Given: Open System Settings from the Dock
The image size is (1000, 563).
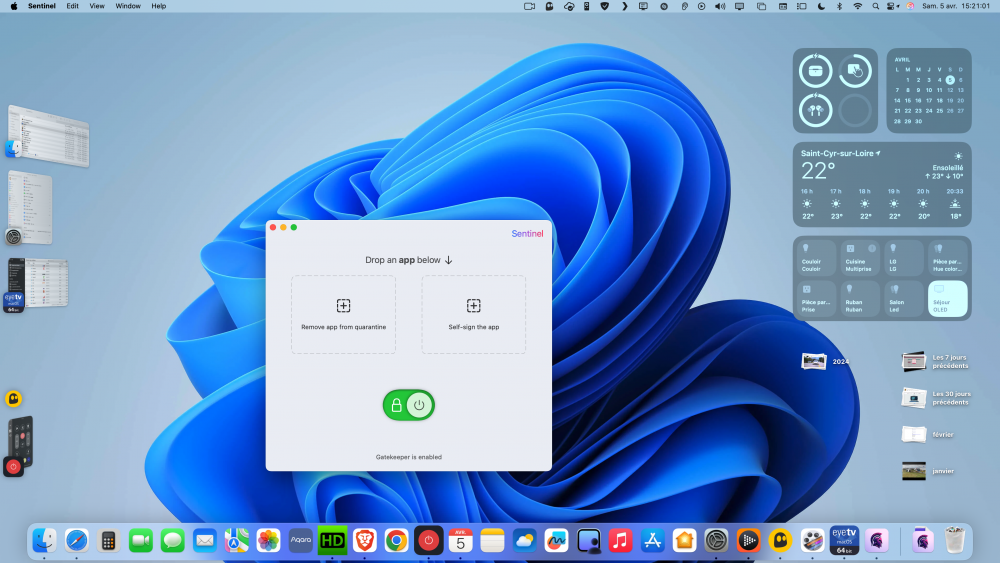Looking at the screenshot, I should point(716,541).
